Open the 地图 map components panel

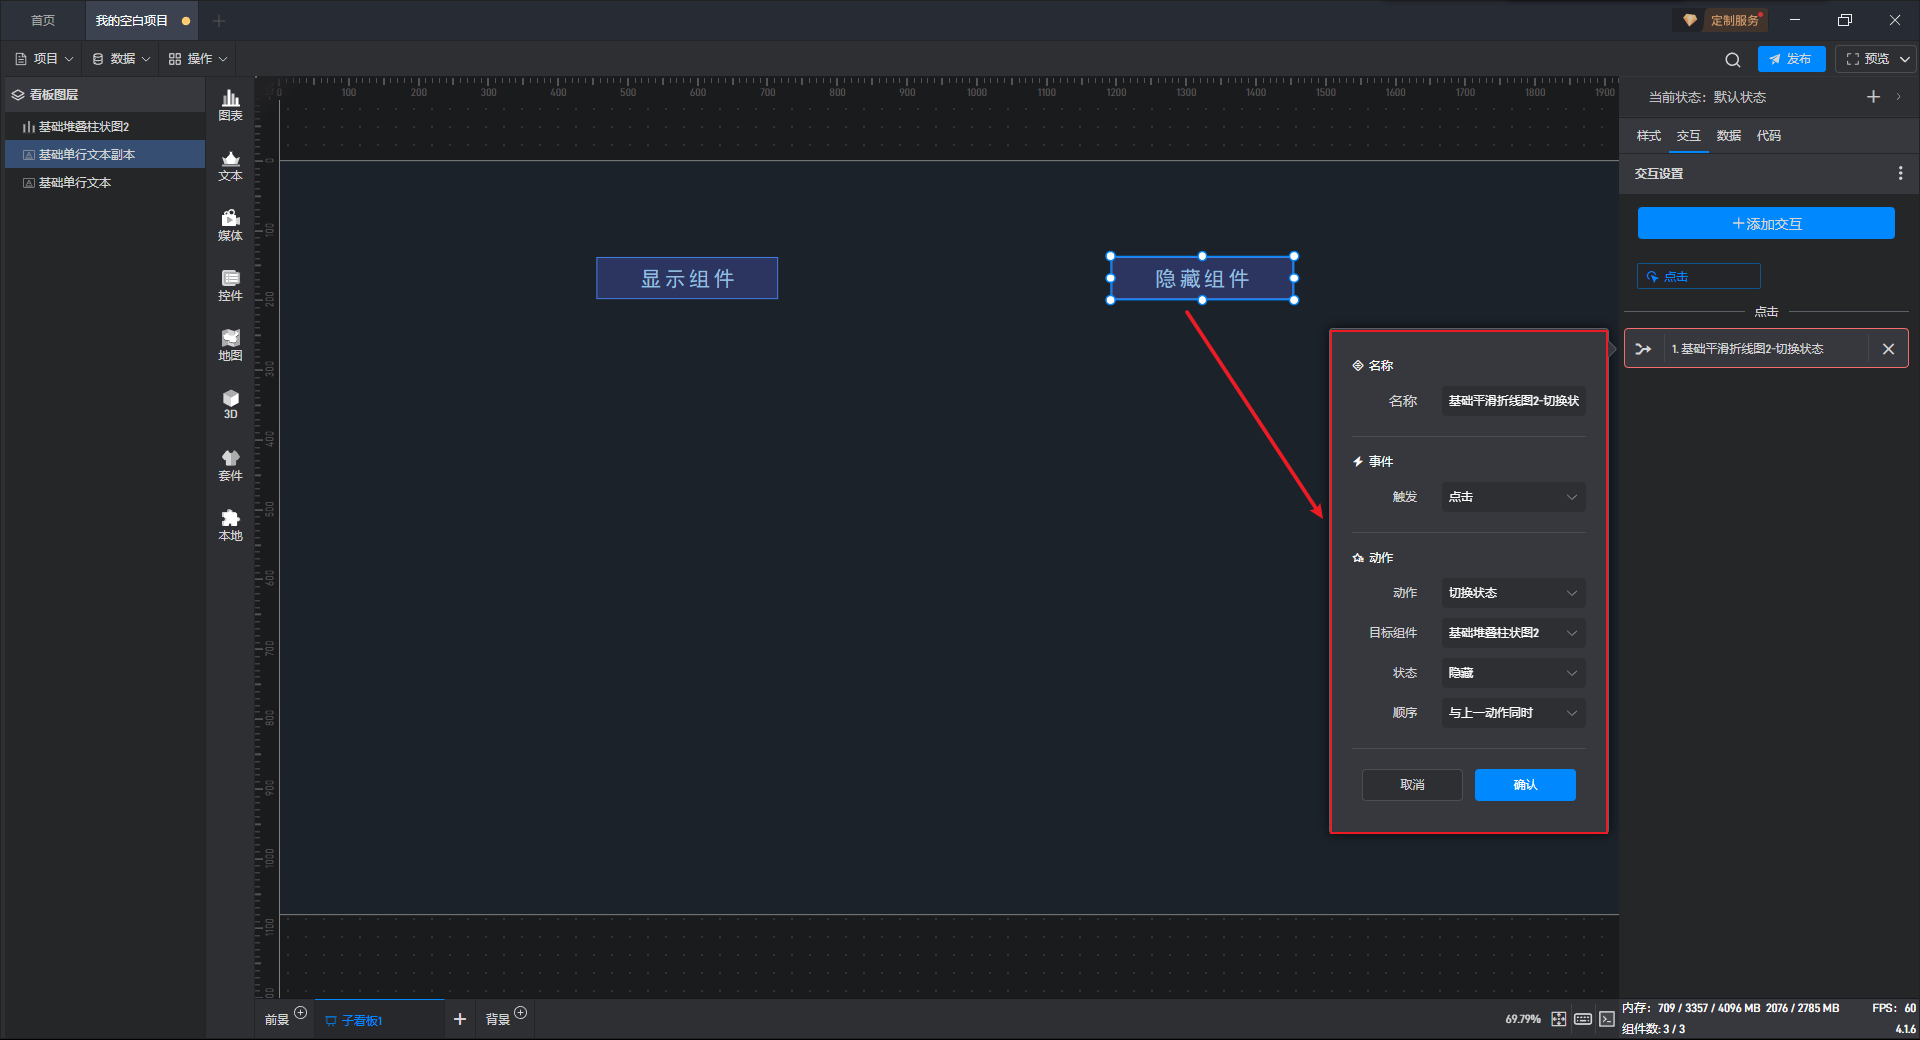click(x=230, y=345)
